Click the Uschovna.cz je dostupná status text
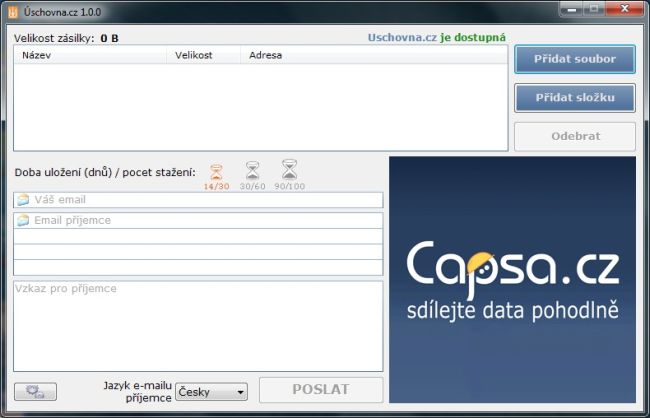This screenshot has width=650, height=418. click(437, 38)
